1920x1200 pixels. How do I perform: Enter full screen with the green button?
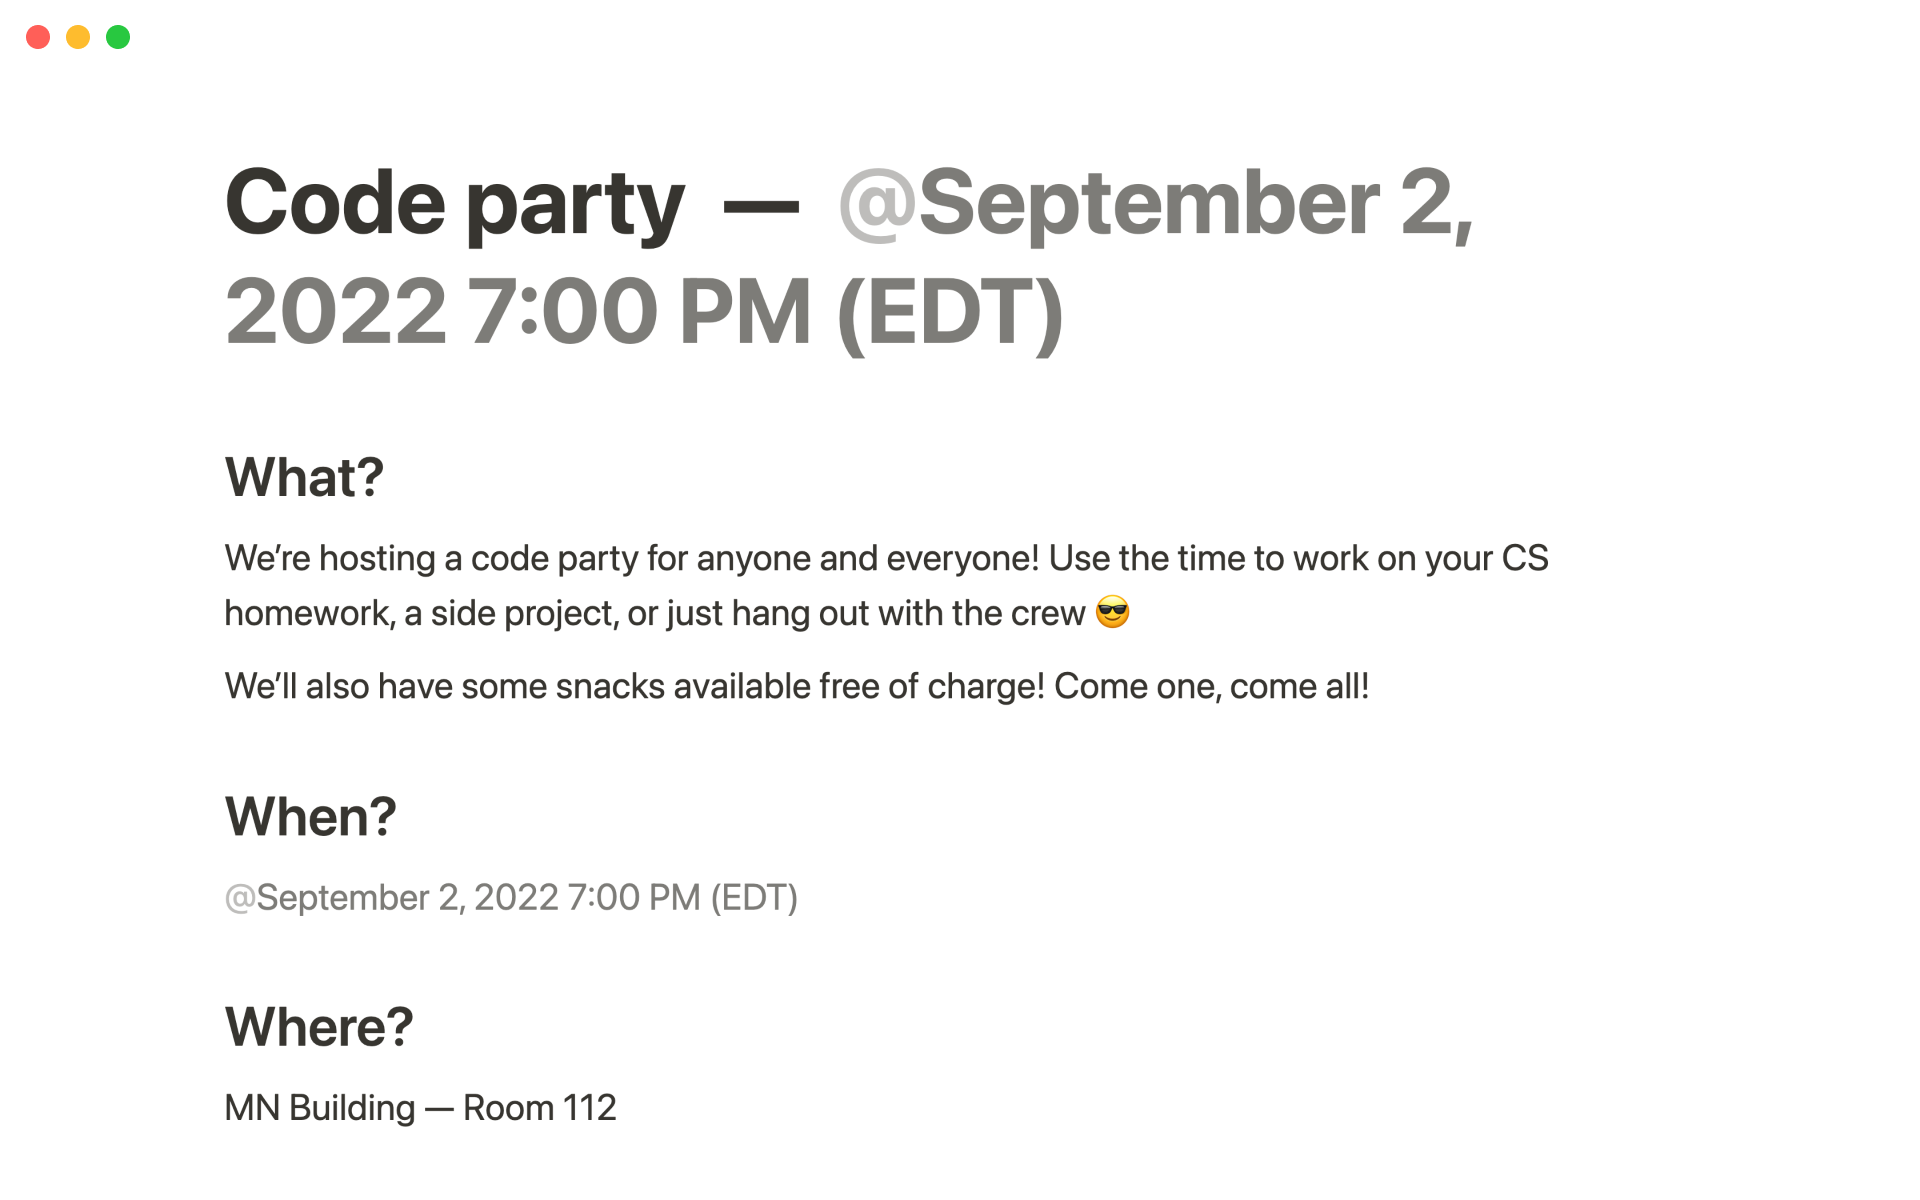[118, 37]
